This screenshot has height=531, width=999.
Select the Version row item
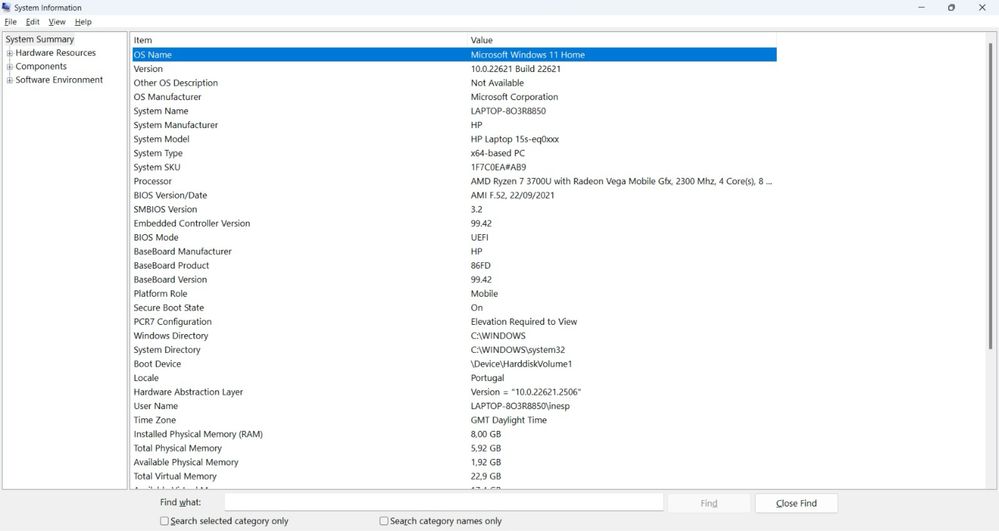(454, 69)
